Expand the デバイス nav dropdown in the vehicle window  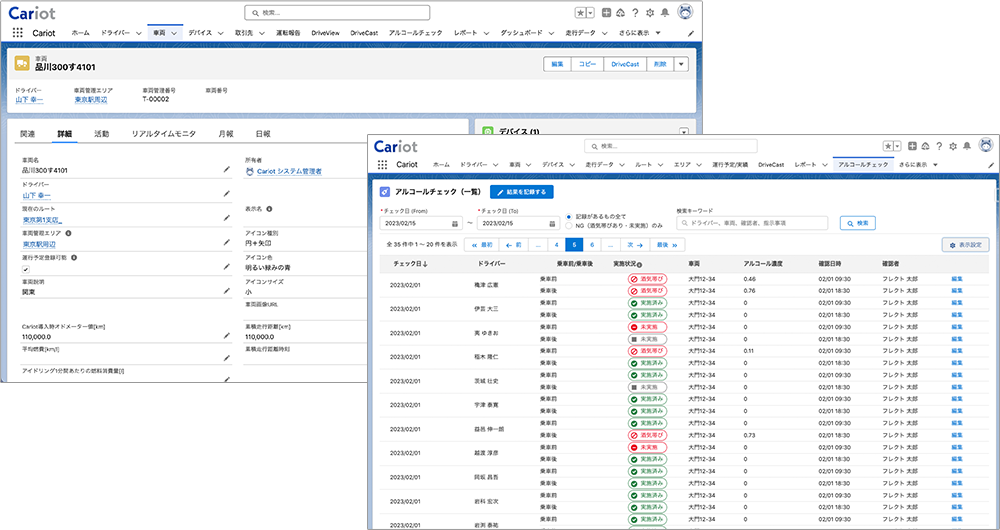coord(221,33)
